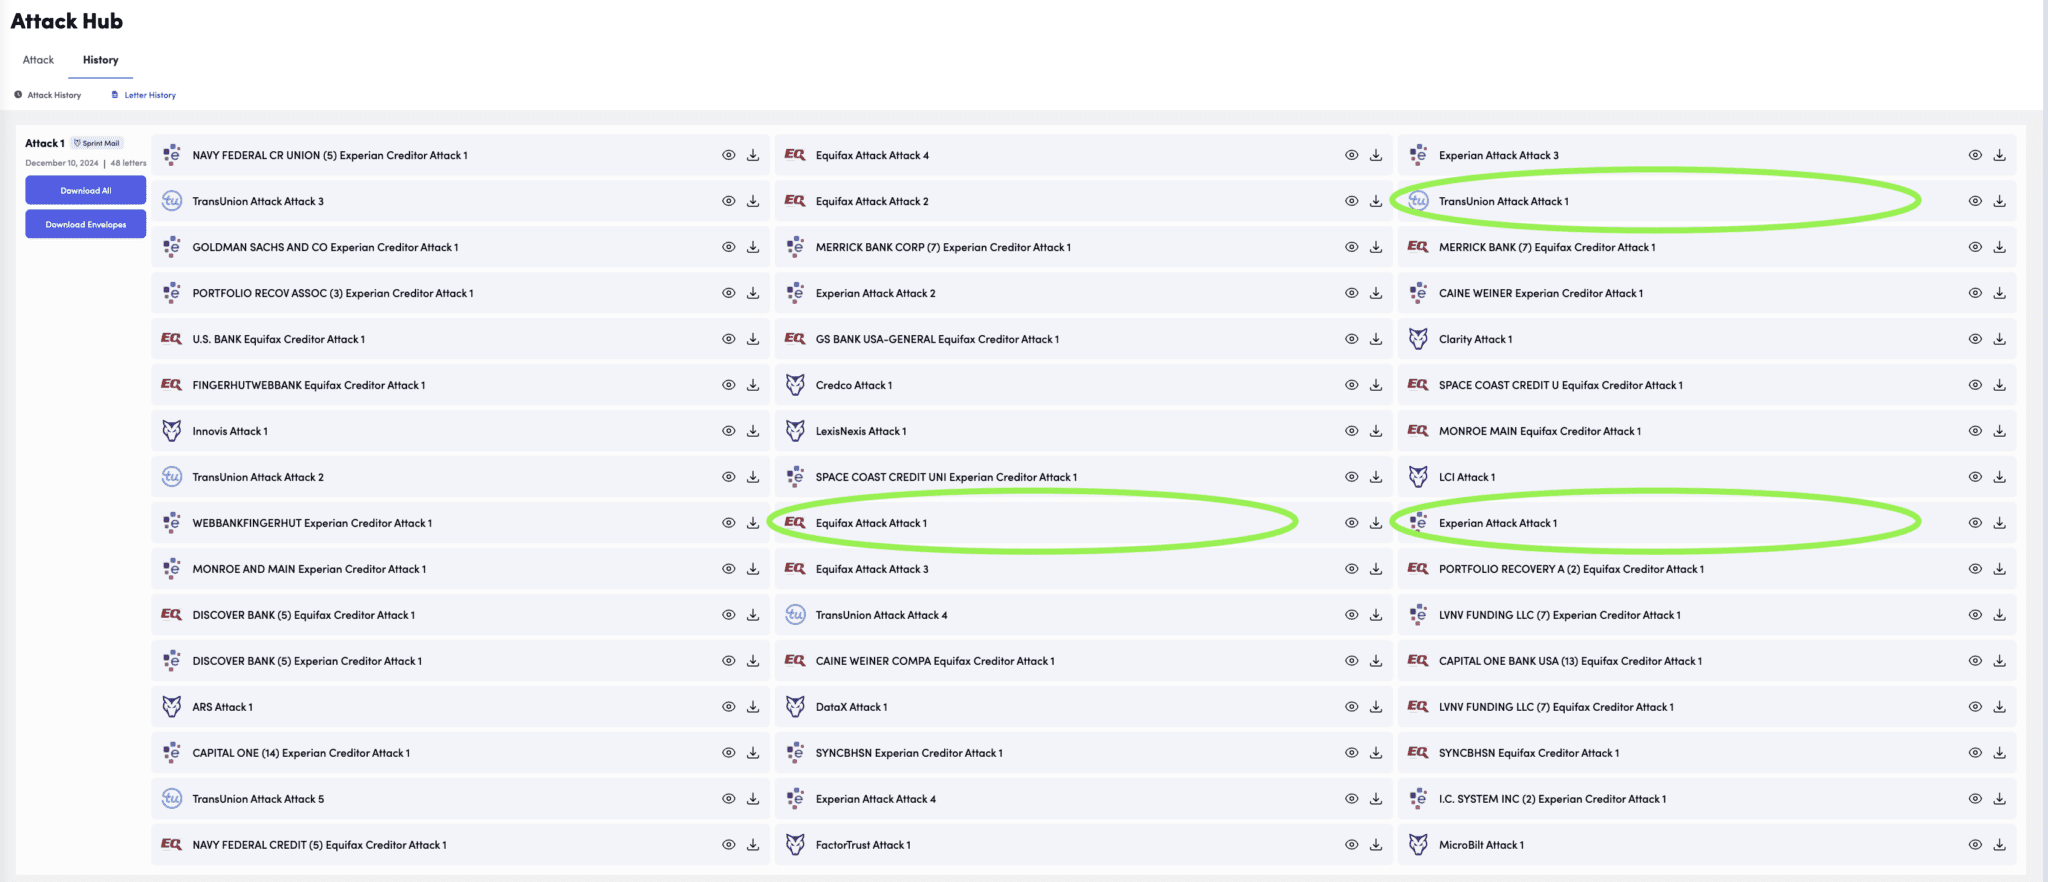Click the Equifax logo beside U.S. BANK letter

coord(171,339)
